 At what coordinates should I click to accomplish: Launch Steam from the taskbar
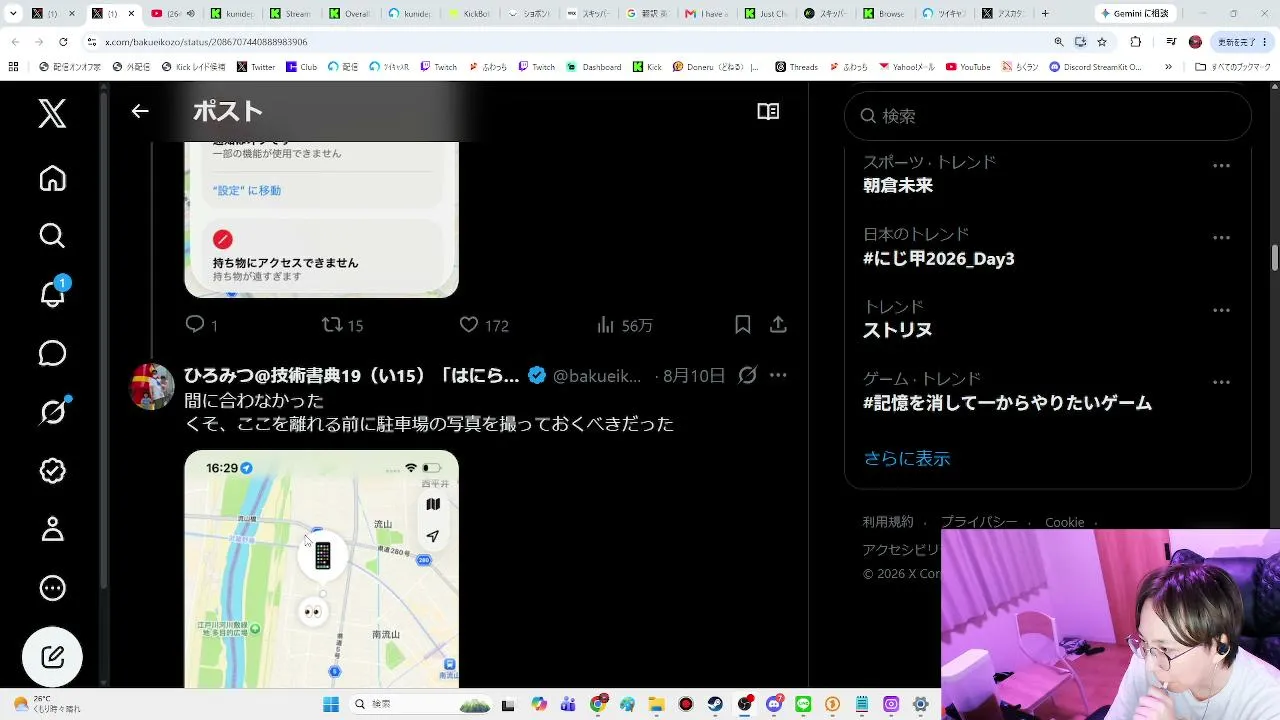pos(715,704)
